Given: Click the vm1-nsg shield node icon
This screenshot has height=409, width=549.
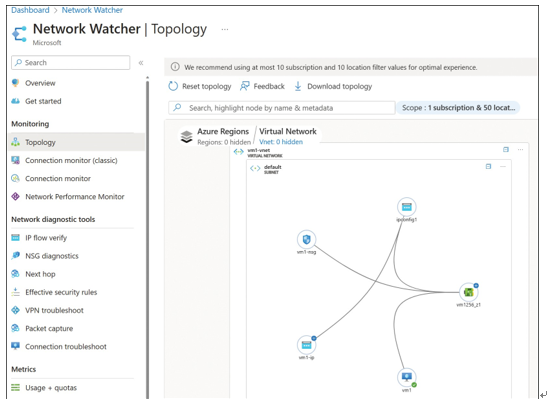Looking at the screenshot, I should [306, 240].
